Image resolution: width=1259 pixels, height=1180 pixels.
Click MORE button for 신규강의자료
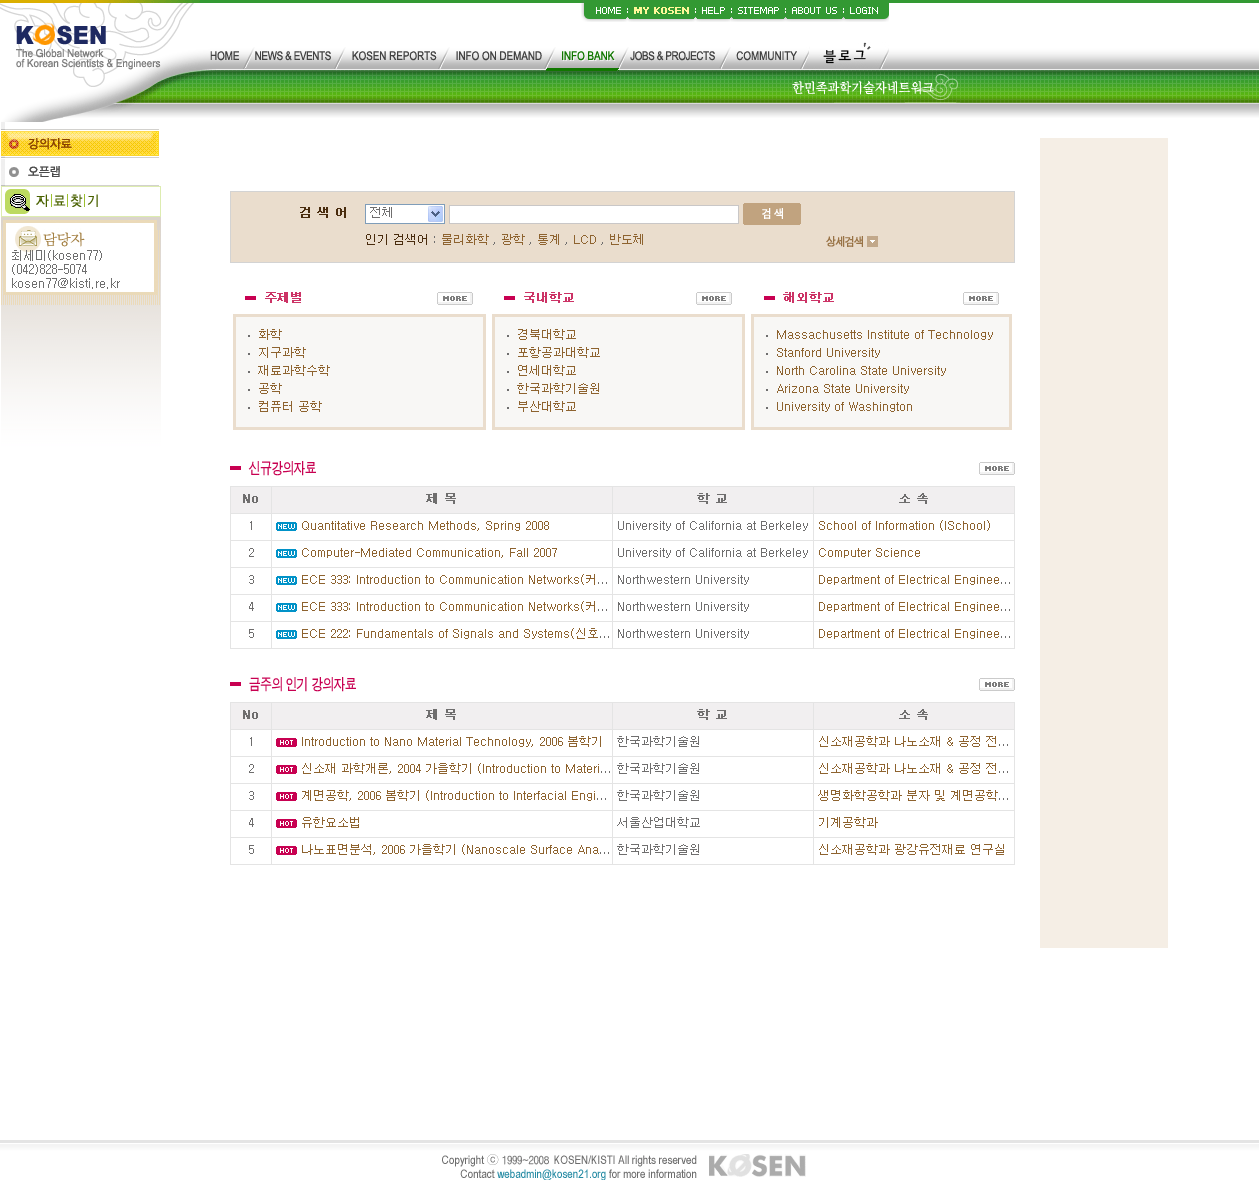click(997, 468)
